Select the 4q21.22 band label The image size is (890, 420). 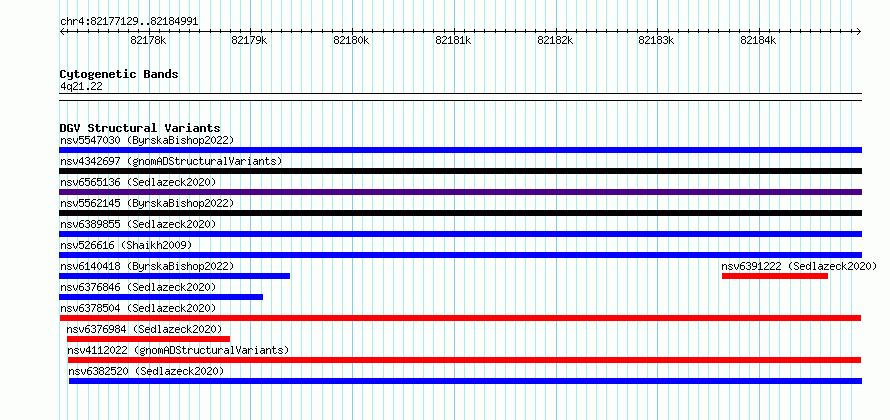(x=81, y=87)
